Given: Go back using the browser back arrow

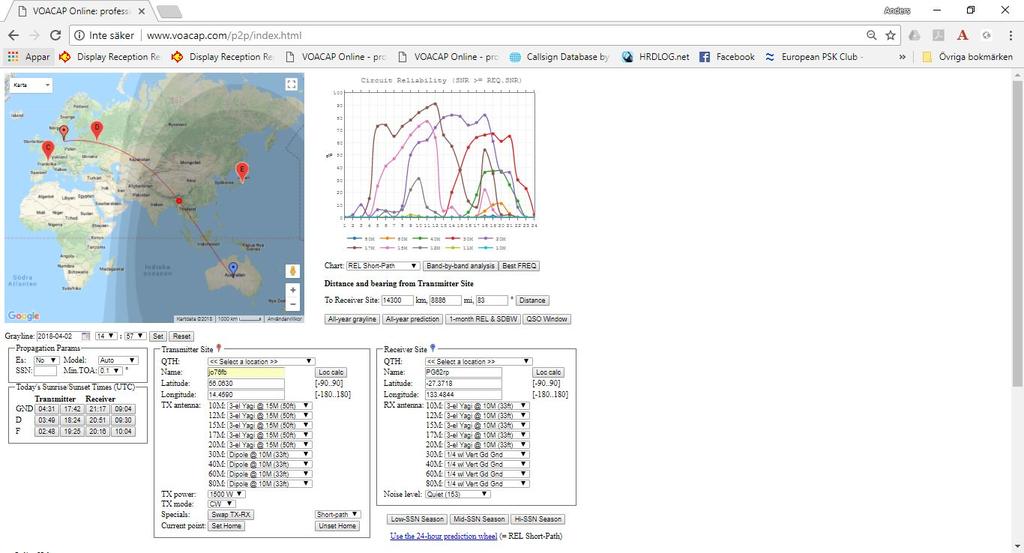Looking at the screenshot, I should 13,35.
